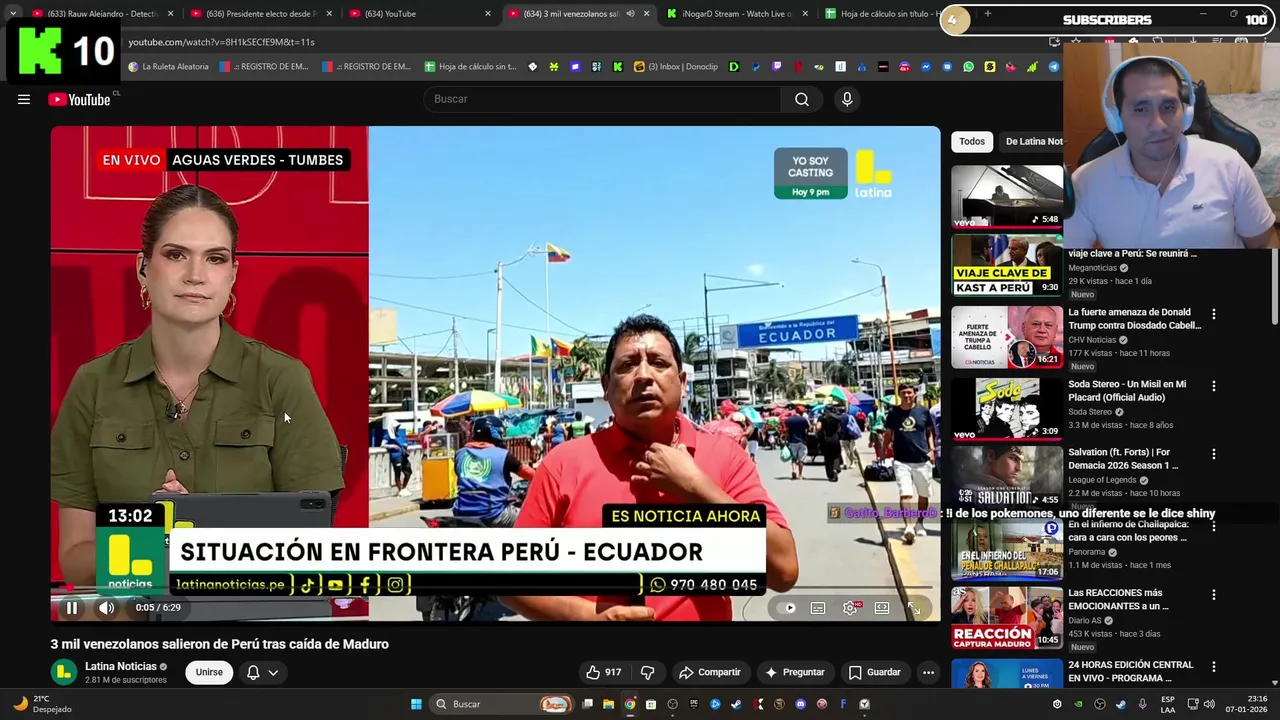Click the system tray microphone icon
Screen dimensions: 1280x720
(x=1142, y=704)
